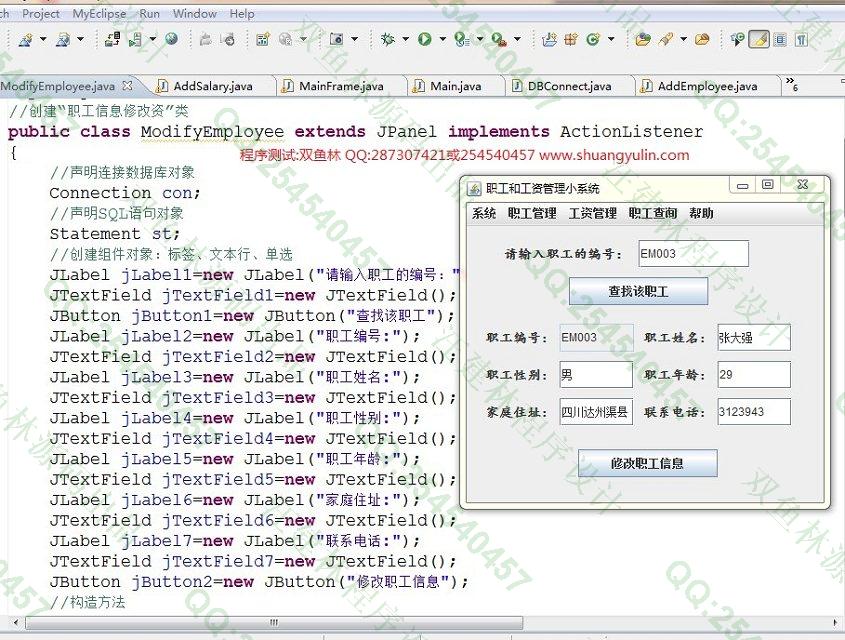845x640 pixels.
Task: Expand the Debug dropdown arrow
Action: 405,39
